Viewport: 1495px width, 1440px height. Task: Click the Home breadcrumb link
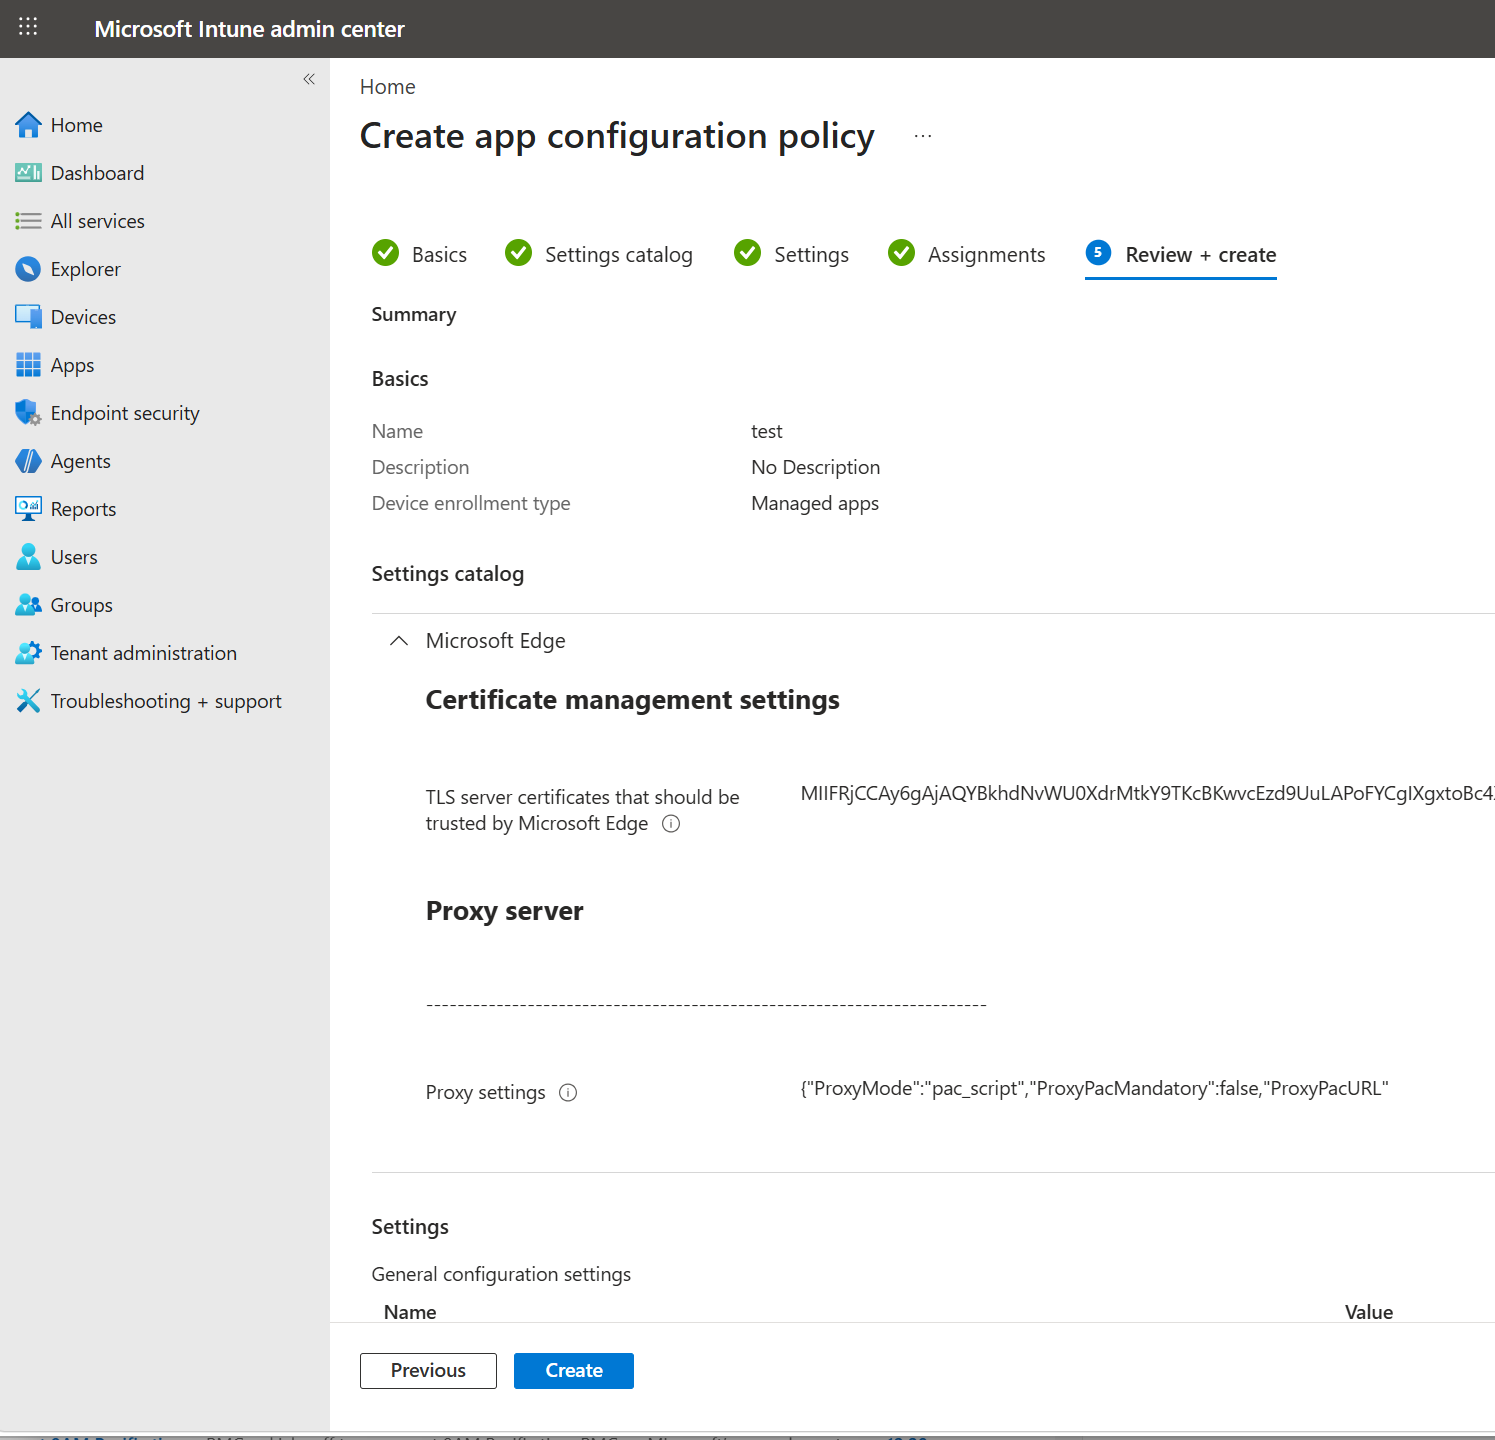click(x=387, y=87)
